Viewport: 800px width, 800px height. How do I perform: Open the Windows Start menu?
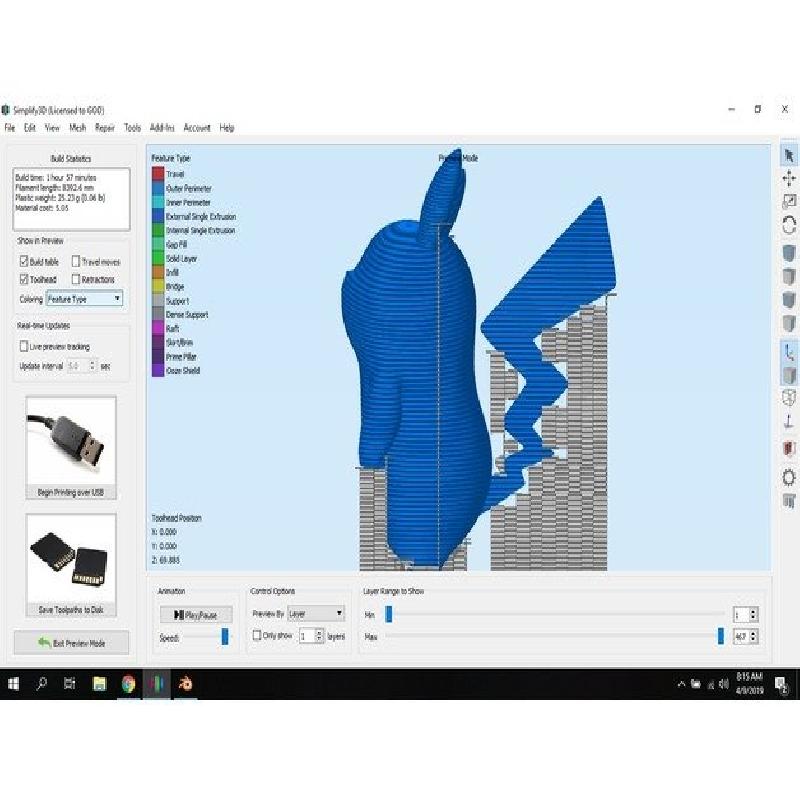click(13, 684)
